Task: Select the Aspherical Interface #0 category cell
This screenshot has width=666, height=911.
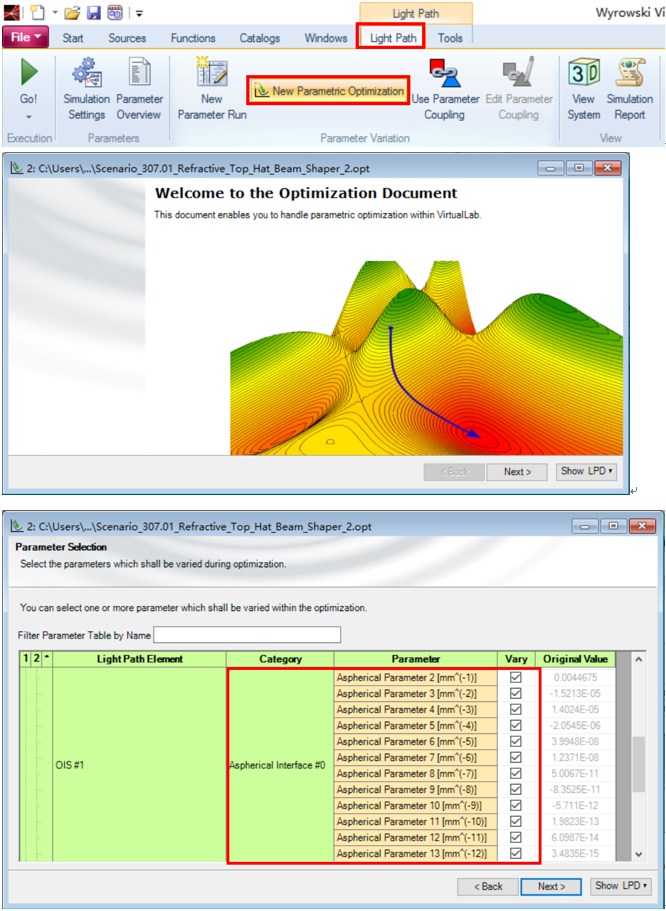Action: click(x=280, y=765)
